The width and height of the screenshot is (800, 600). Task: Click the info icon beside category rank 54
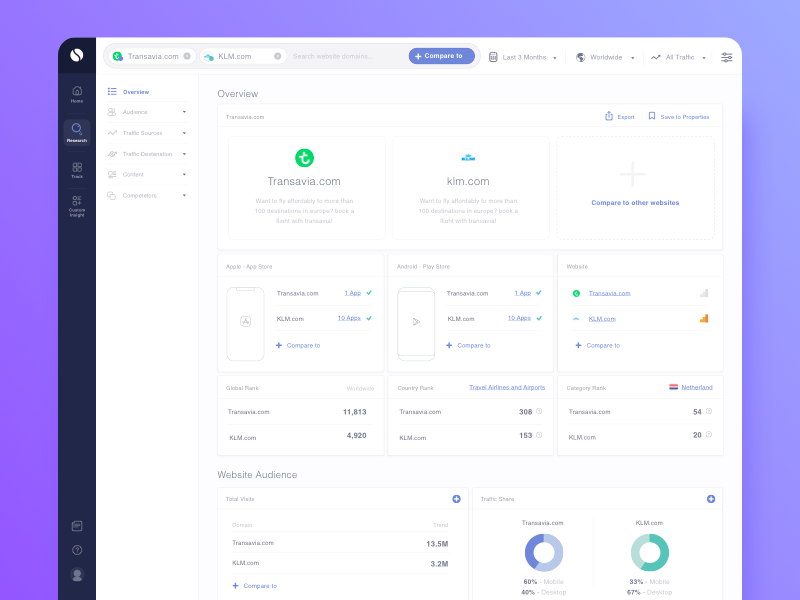click(709, 411)
